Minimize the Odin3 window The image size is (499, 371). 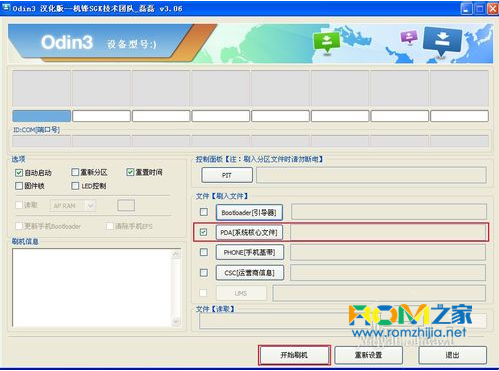pyautogui.click(x=467, y=8)
